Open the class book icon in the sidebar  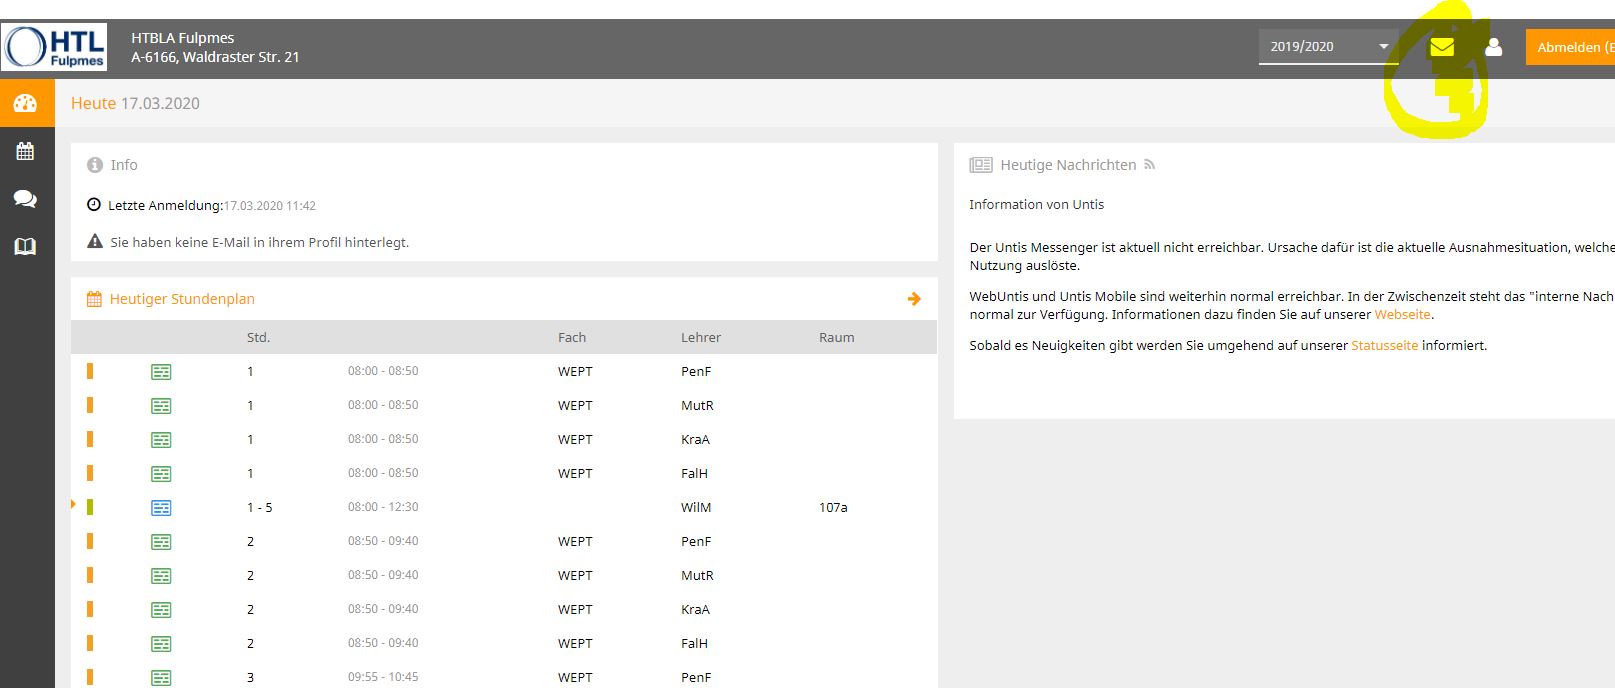26,246
